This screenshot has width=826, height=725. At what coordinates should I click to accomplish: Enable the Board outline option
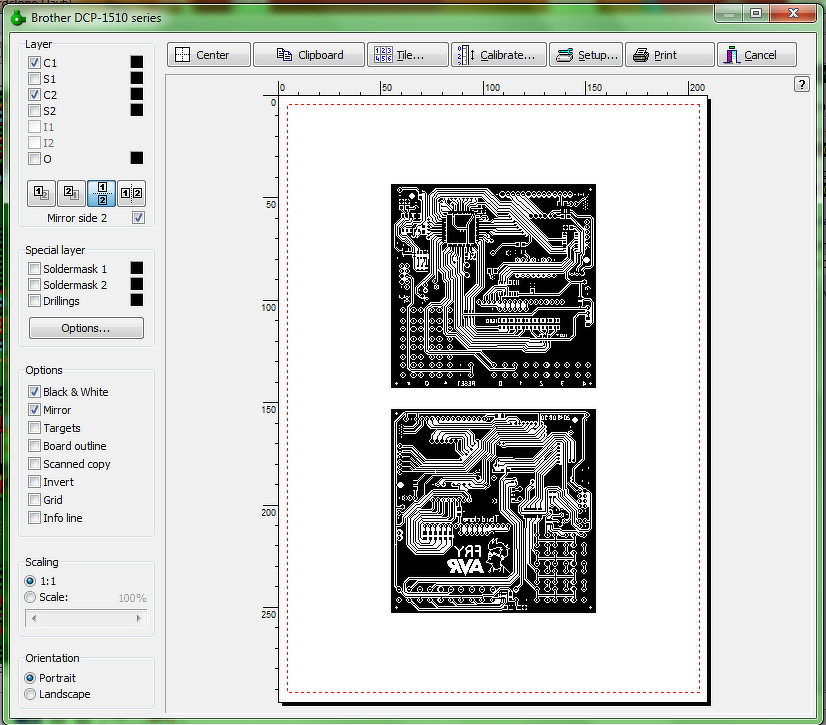click(34, 446)
